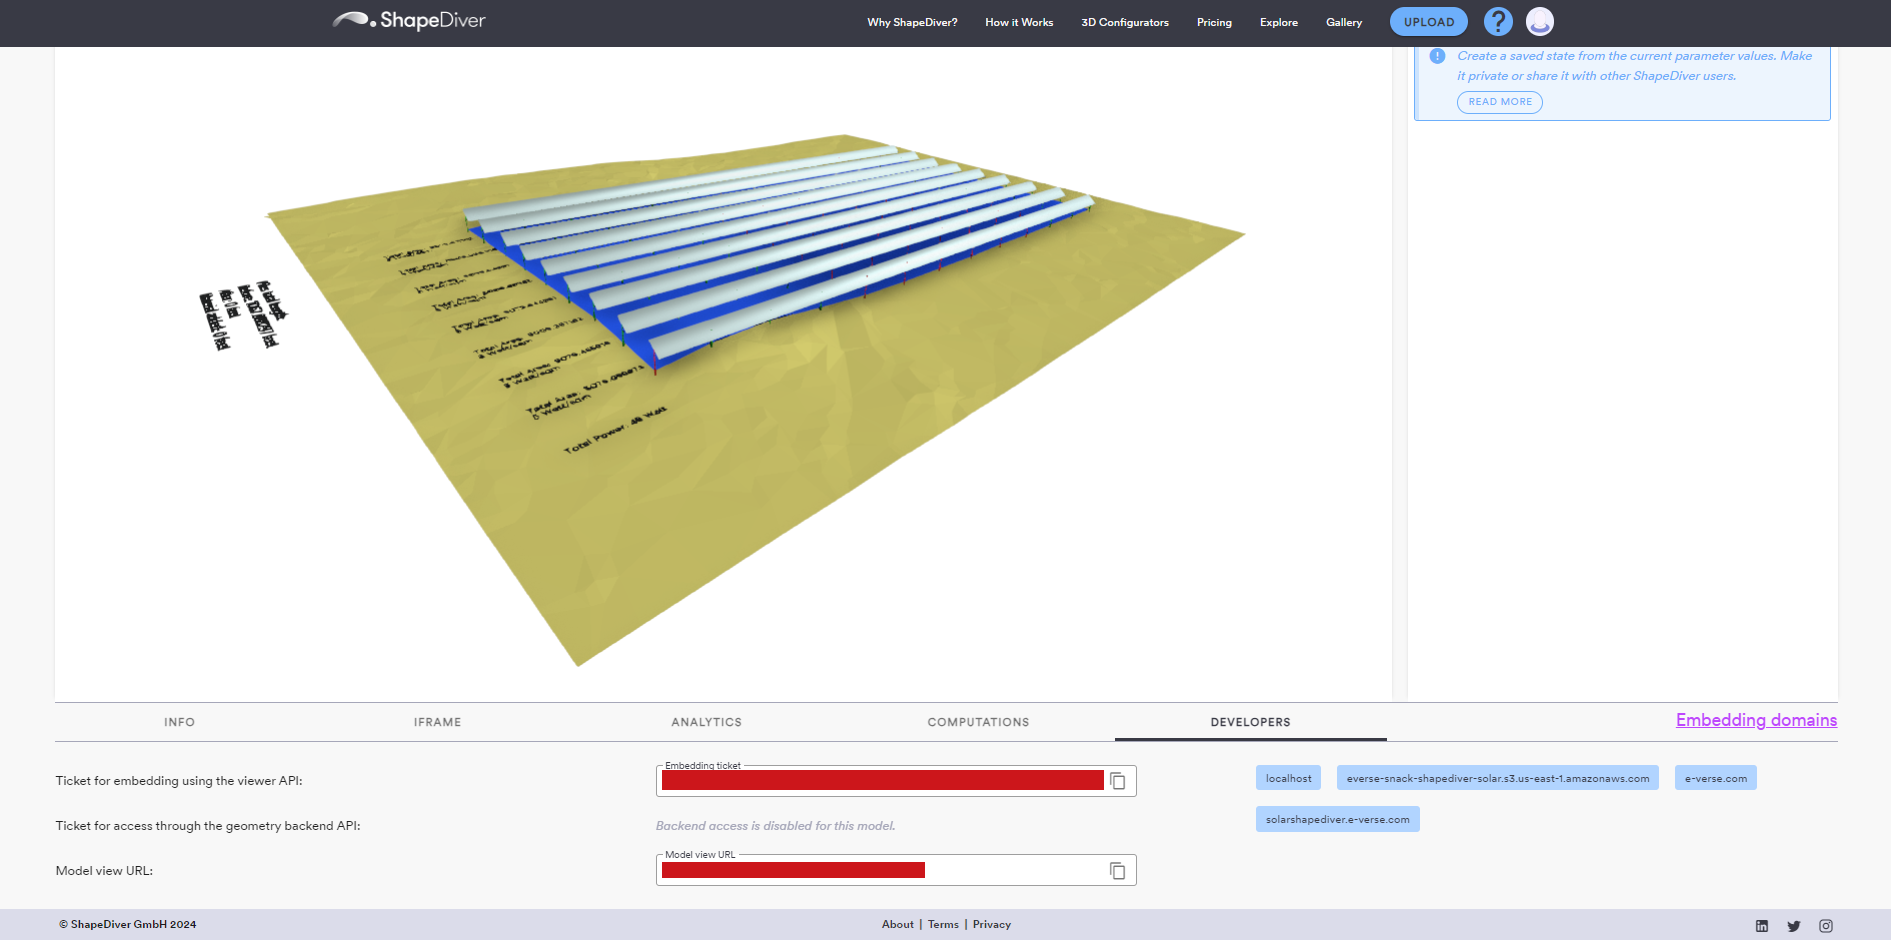1891x940 pixels.
Task: Click 'Ticket for embedding using the viewer API' label
Action: (x=179, y=781)
